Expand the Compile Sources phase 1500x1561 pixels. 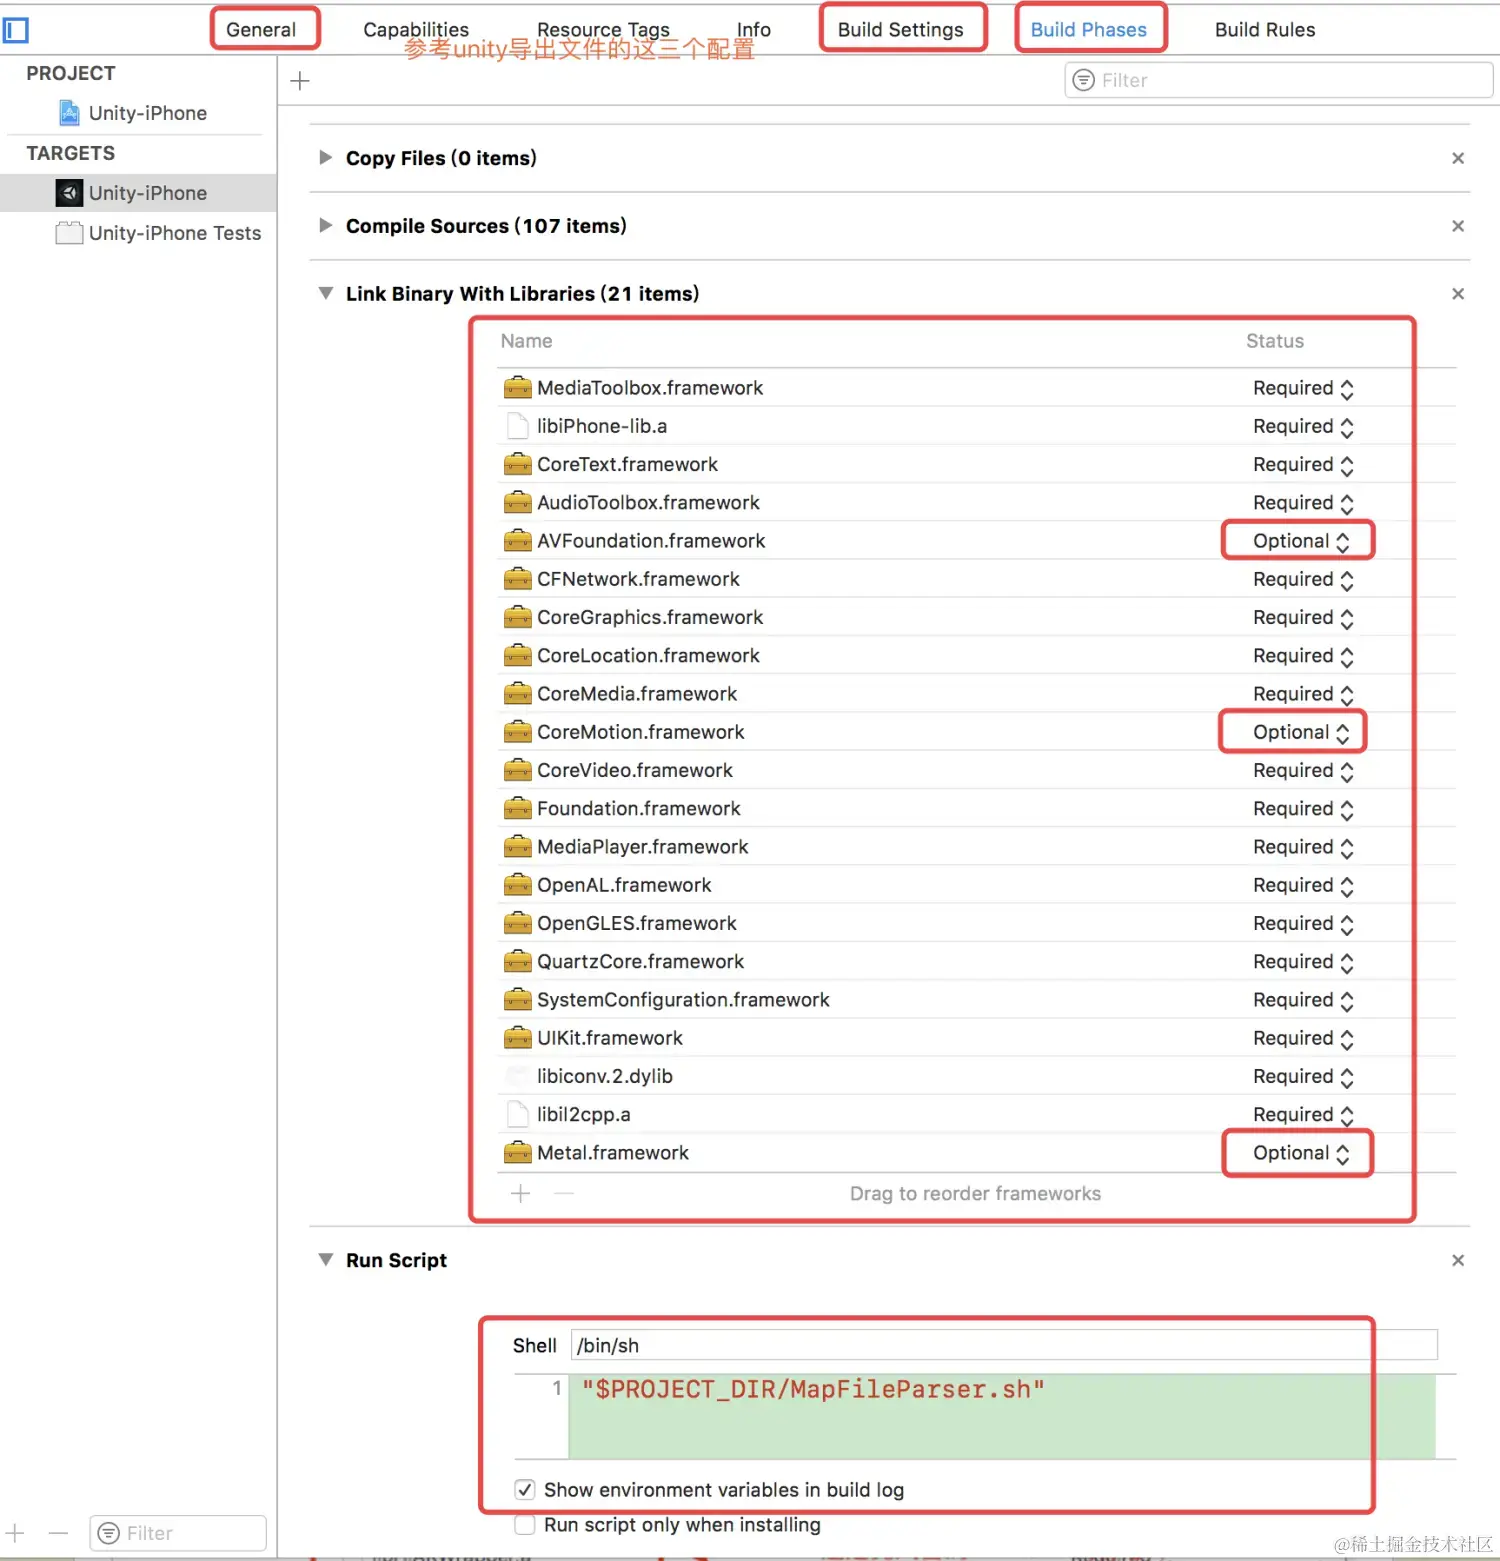click(x=325, y=225)
